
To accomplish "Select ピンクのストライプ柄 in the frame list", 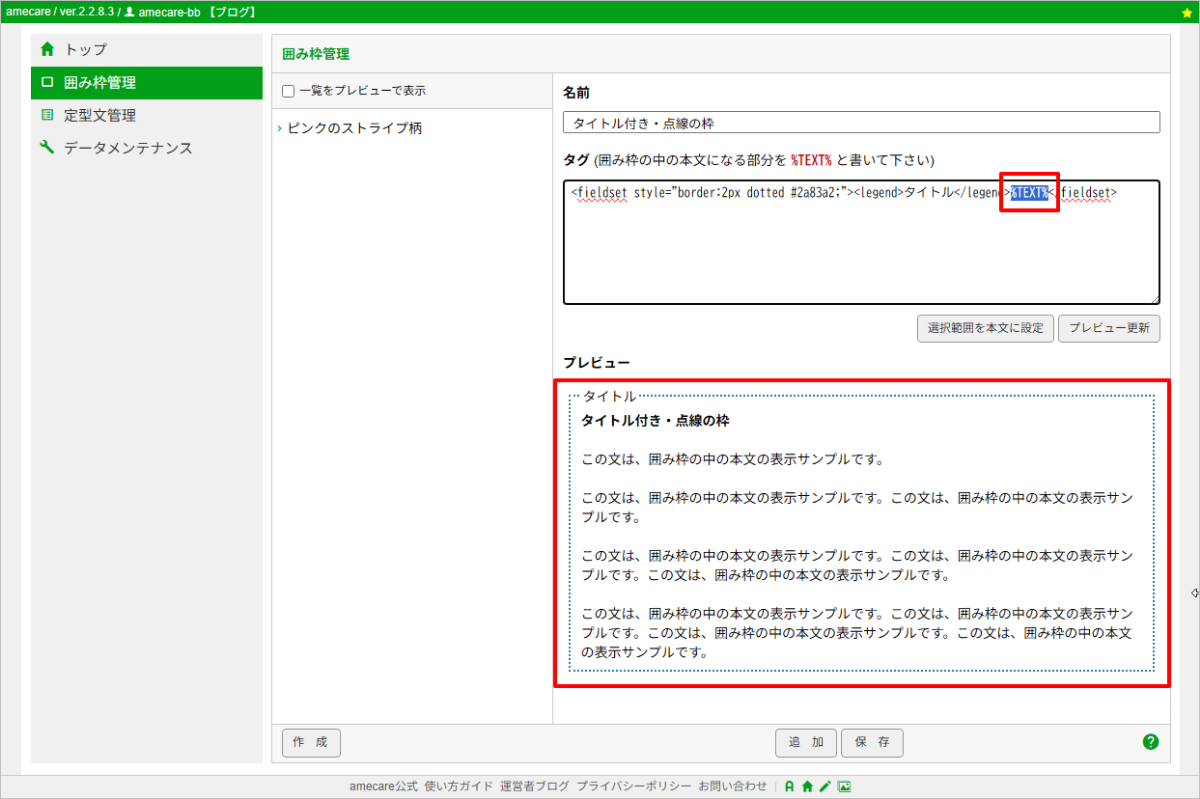I will pos(354,128).
